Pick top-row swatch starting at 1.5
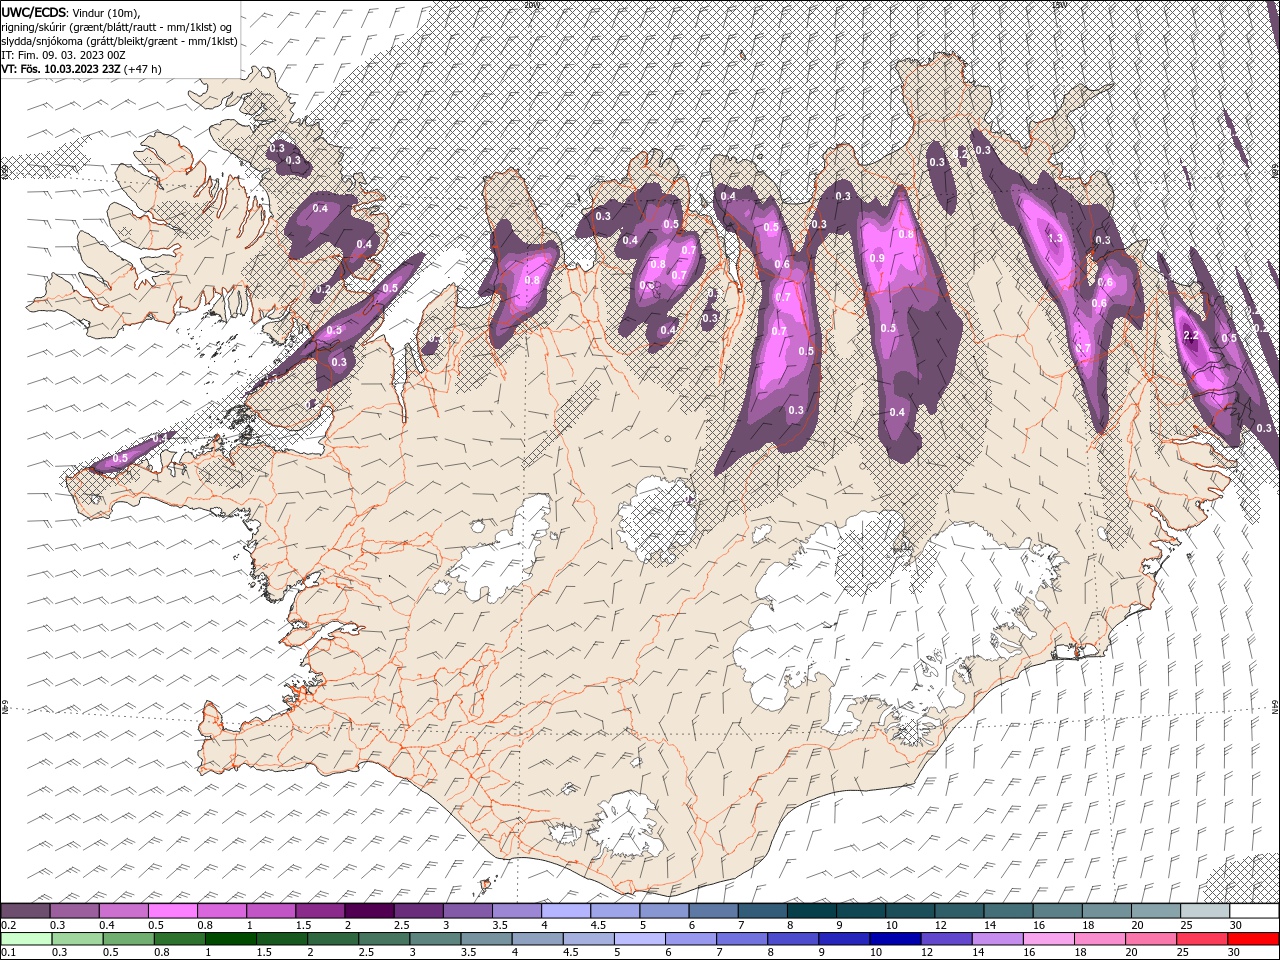Image resolution: width=1280 pixels, height=960 pixels. 319,911
